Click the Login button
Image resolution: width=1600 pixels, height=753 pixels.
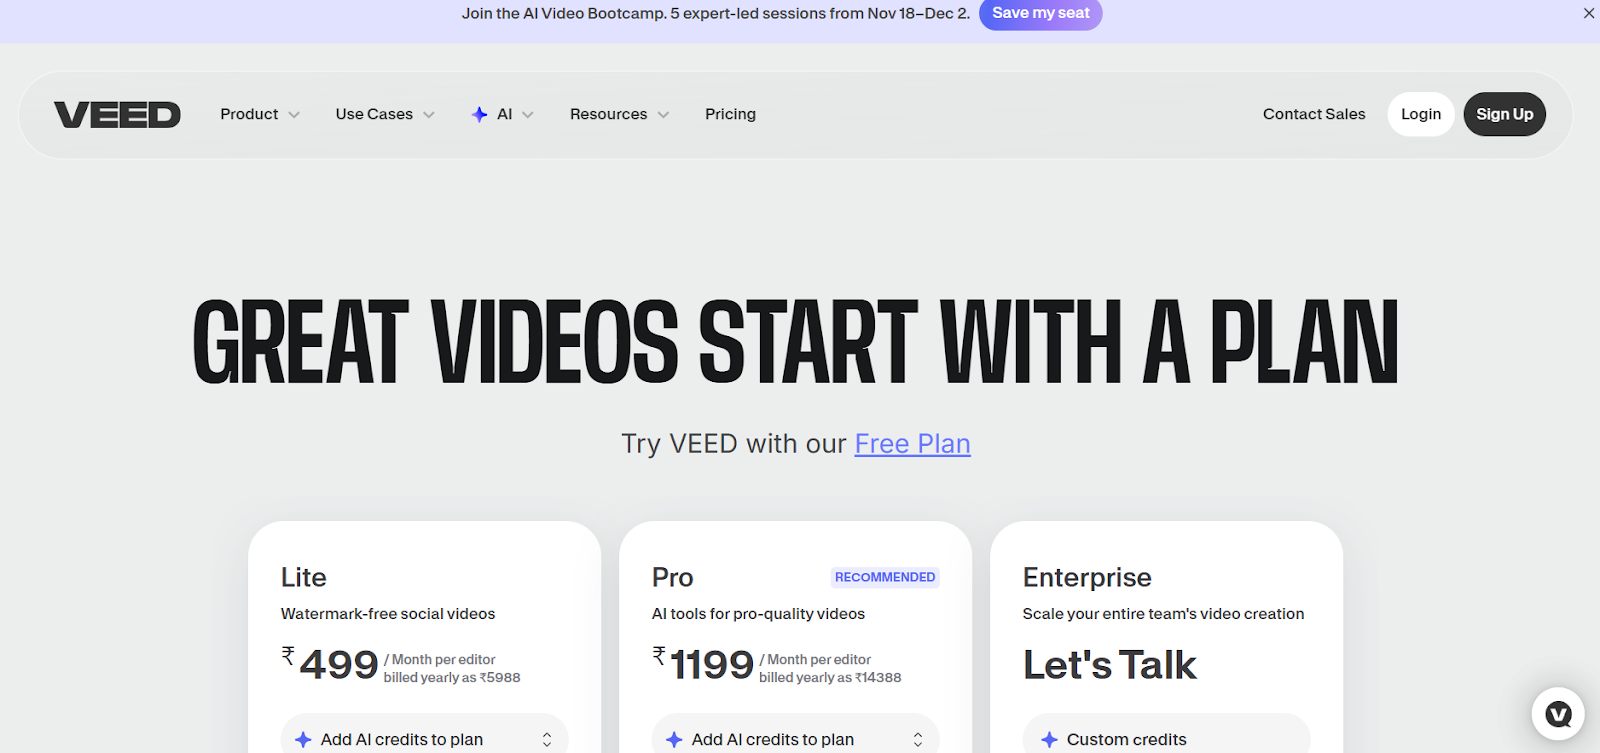pyautogui.click(x=1421, y=114)
